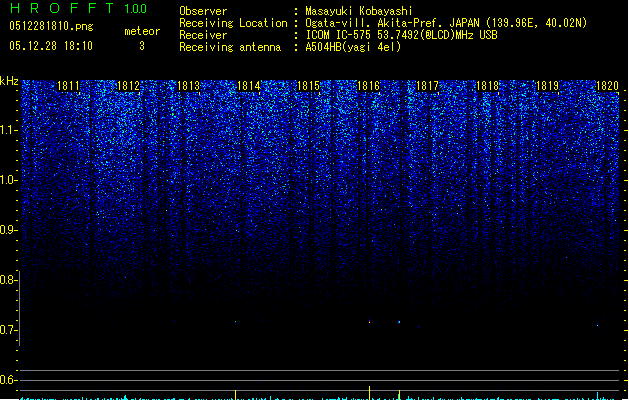This screenshot has width=629, height=400.
Task: Click the 0.9 kHz axis label
Action: [8, 230]
